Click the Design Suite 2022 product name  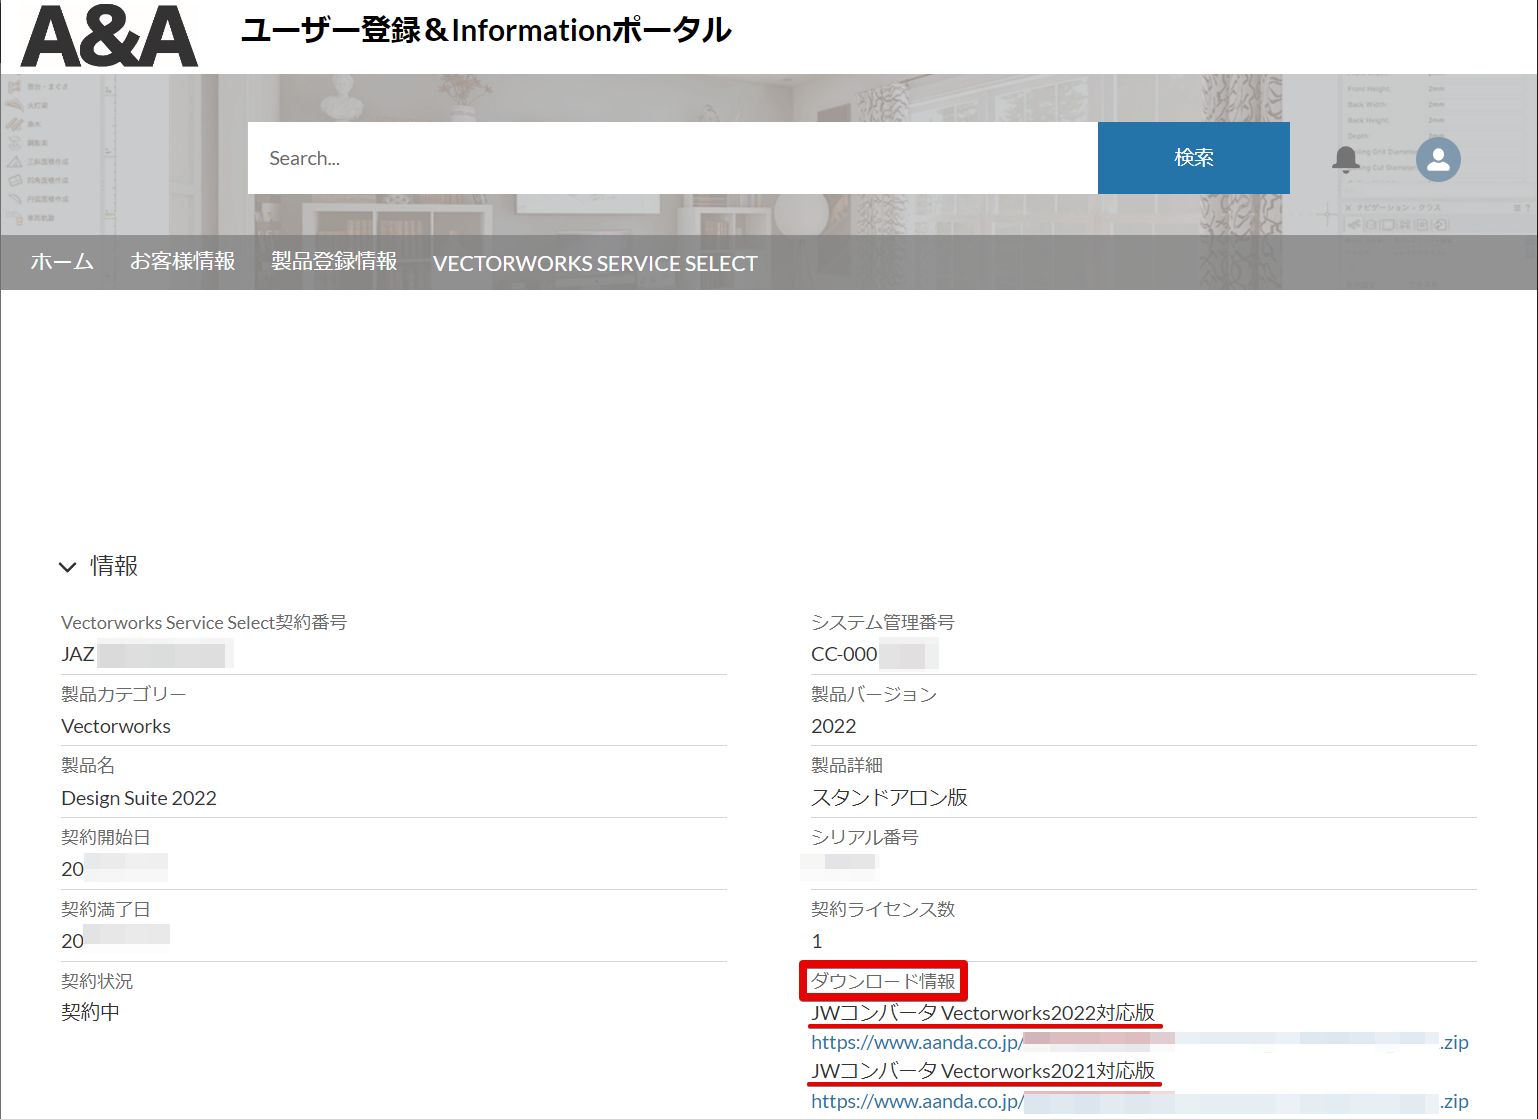tap(139, 798)
